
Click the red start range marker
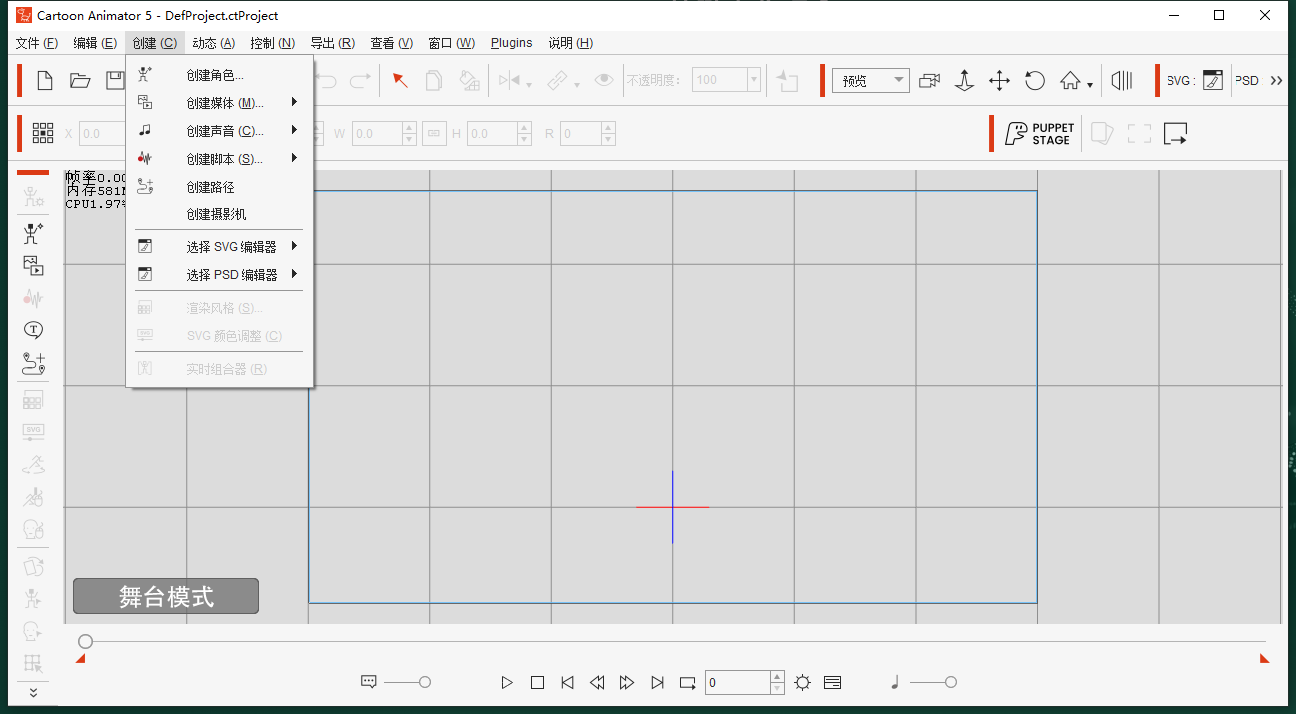coord(81,658)
